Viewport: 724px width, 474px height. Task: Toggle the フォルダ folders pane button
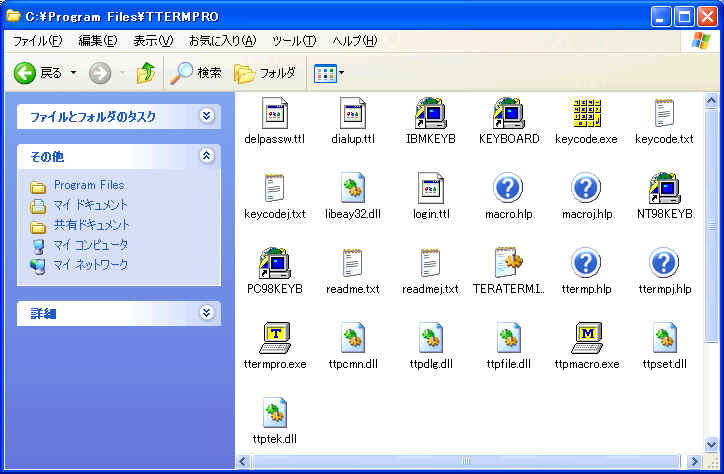pyautogui.click(x=265, y=72)
